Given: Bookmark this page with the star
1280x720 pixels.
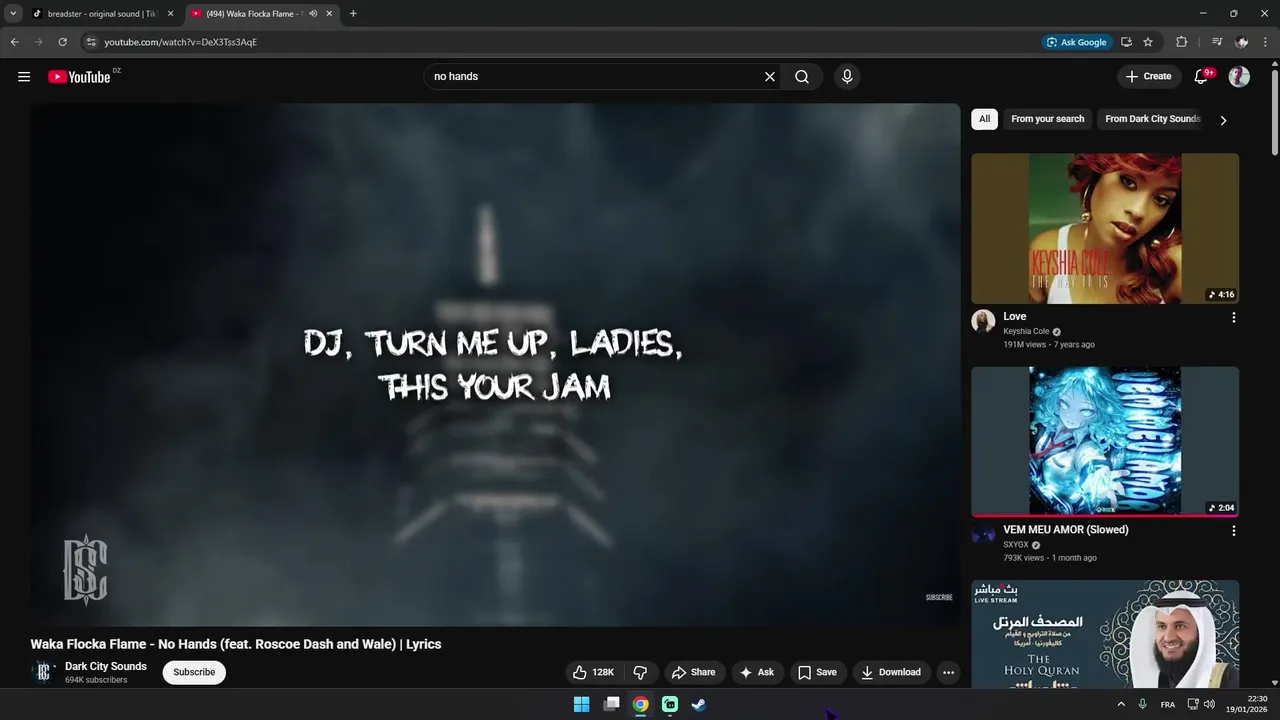Looking at the screenshot, I should click(x=1148, y=42).
